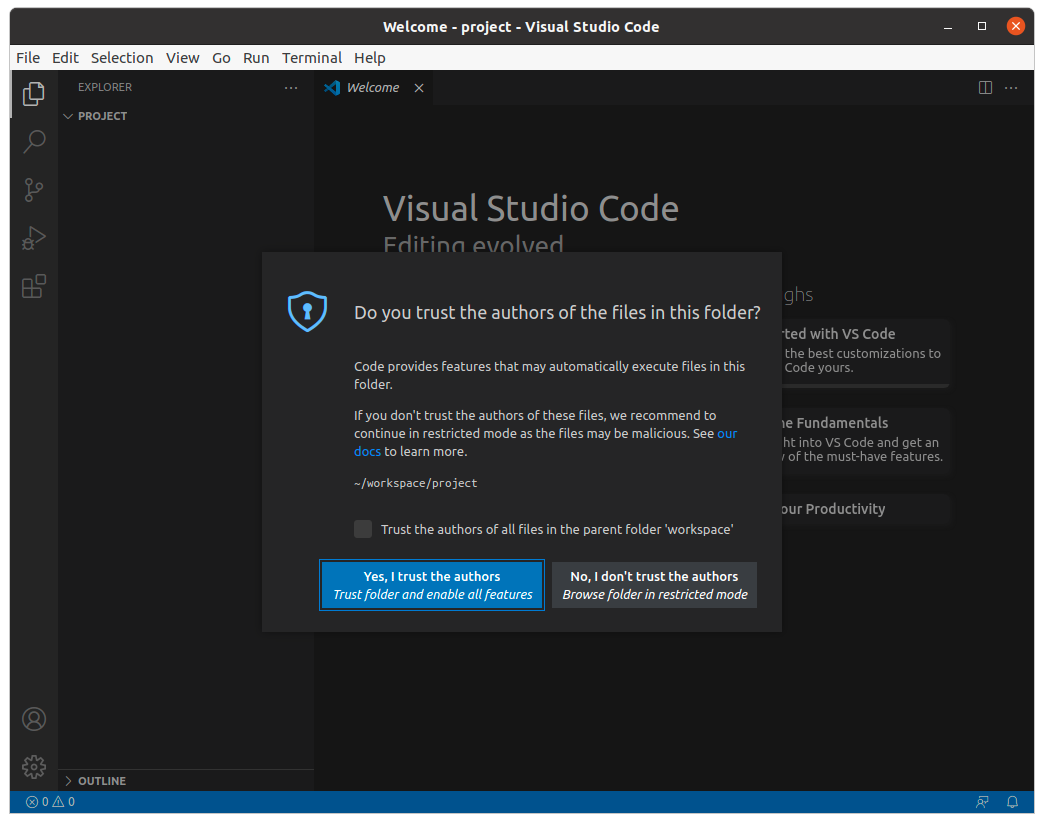
Task: Open the Selection menu
Action: click(122, 58)
